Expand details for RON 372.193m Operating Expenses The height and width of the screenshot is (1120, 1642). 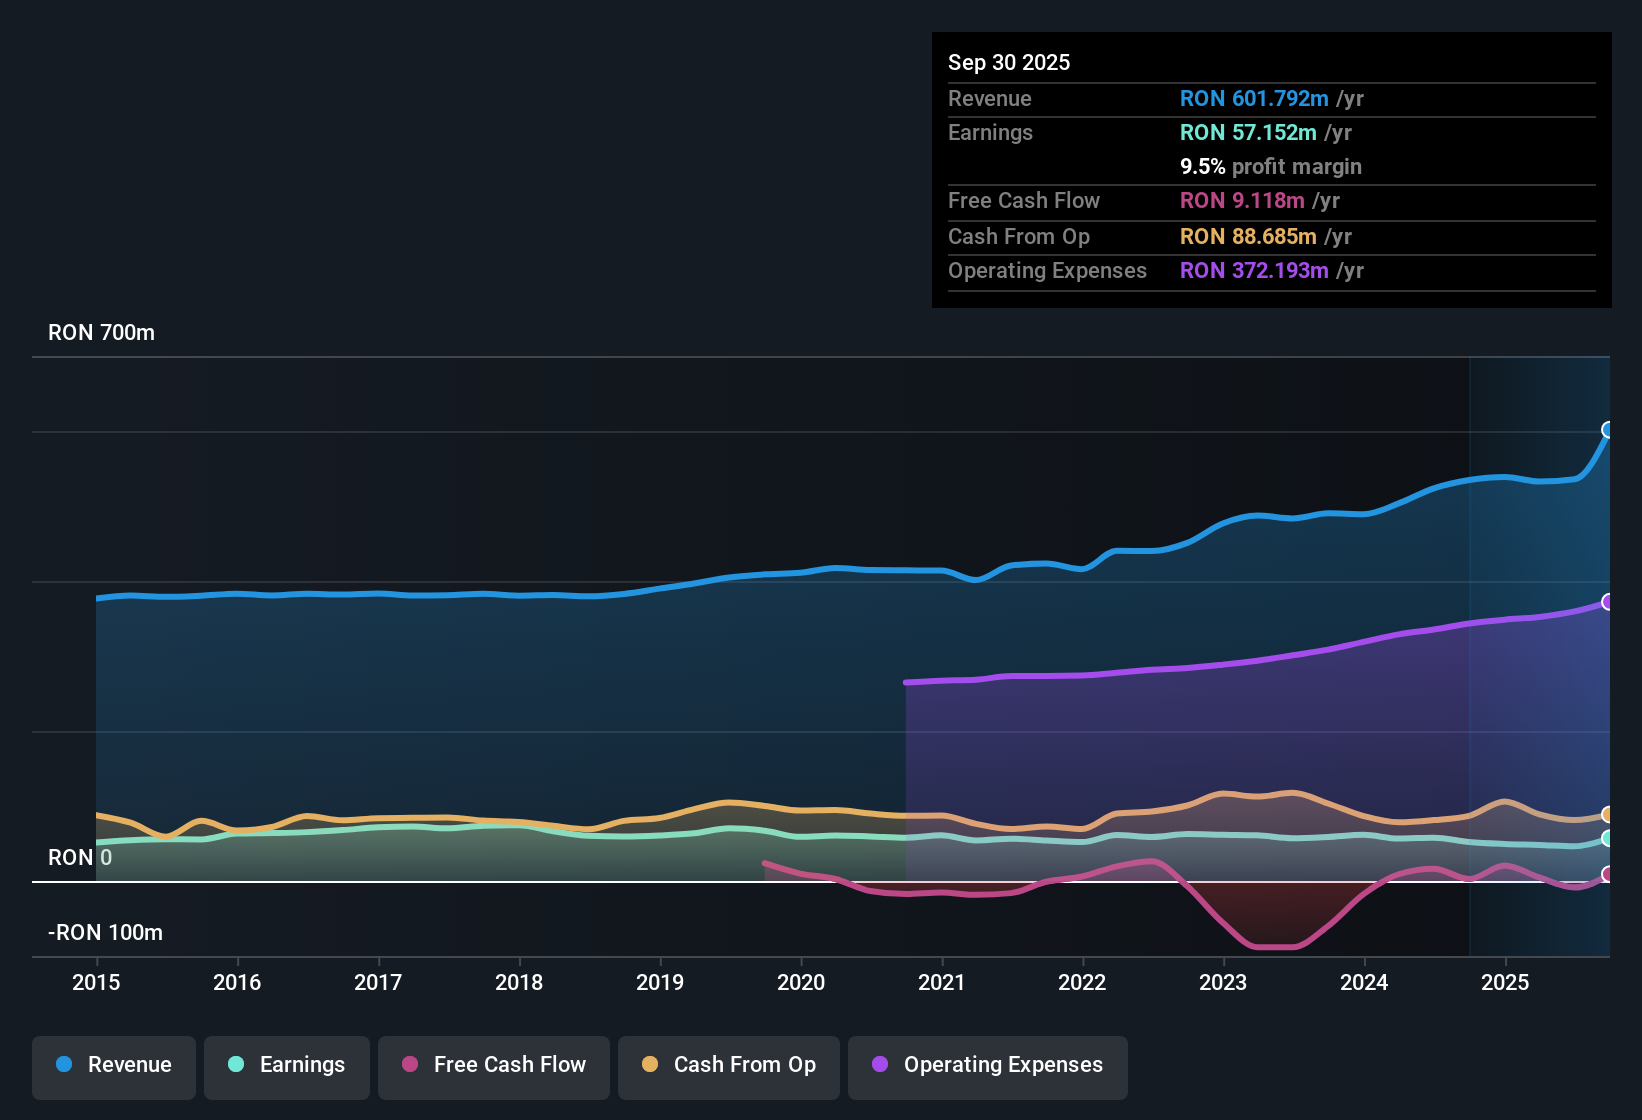pos(1254,270)
